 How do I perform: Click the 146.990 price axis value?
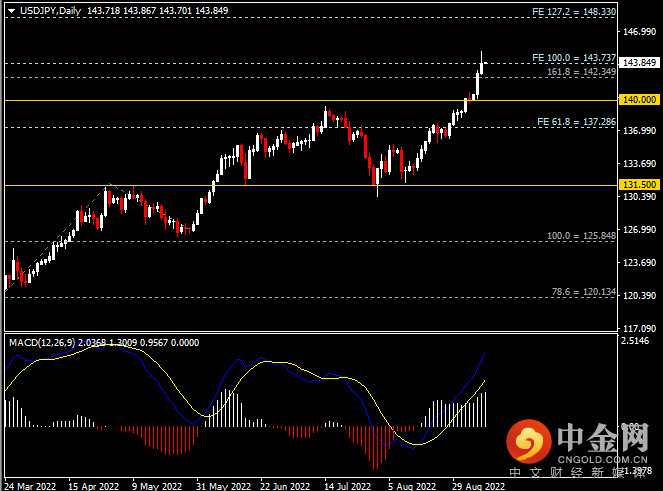tap(639, 32)
